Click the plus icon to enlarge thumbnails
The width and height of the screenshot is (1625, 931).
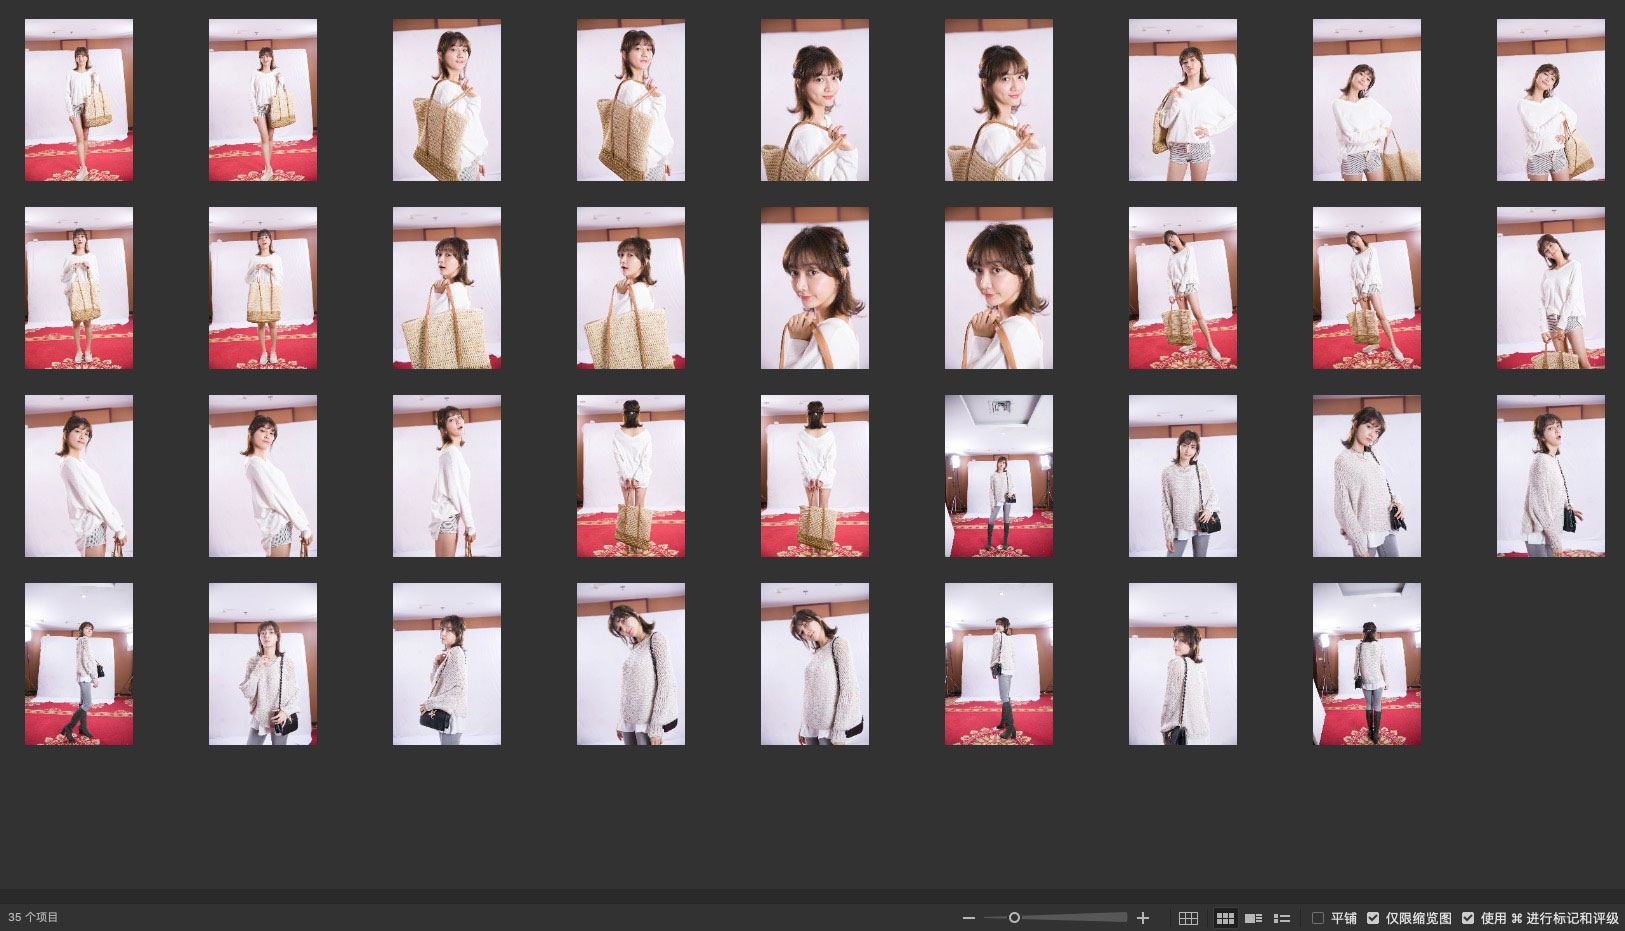1143,918
